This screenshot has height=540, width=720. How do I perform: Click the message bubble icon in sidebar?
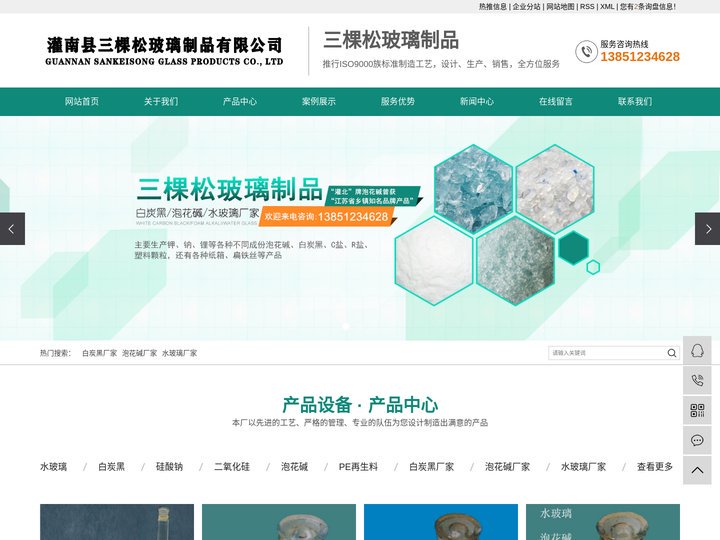(697, 440)
